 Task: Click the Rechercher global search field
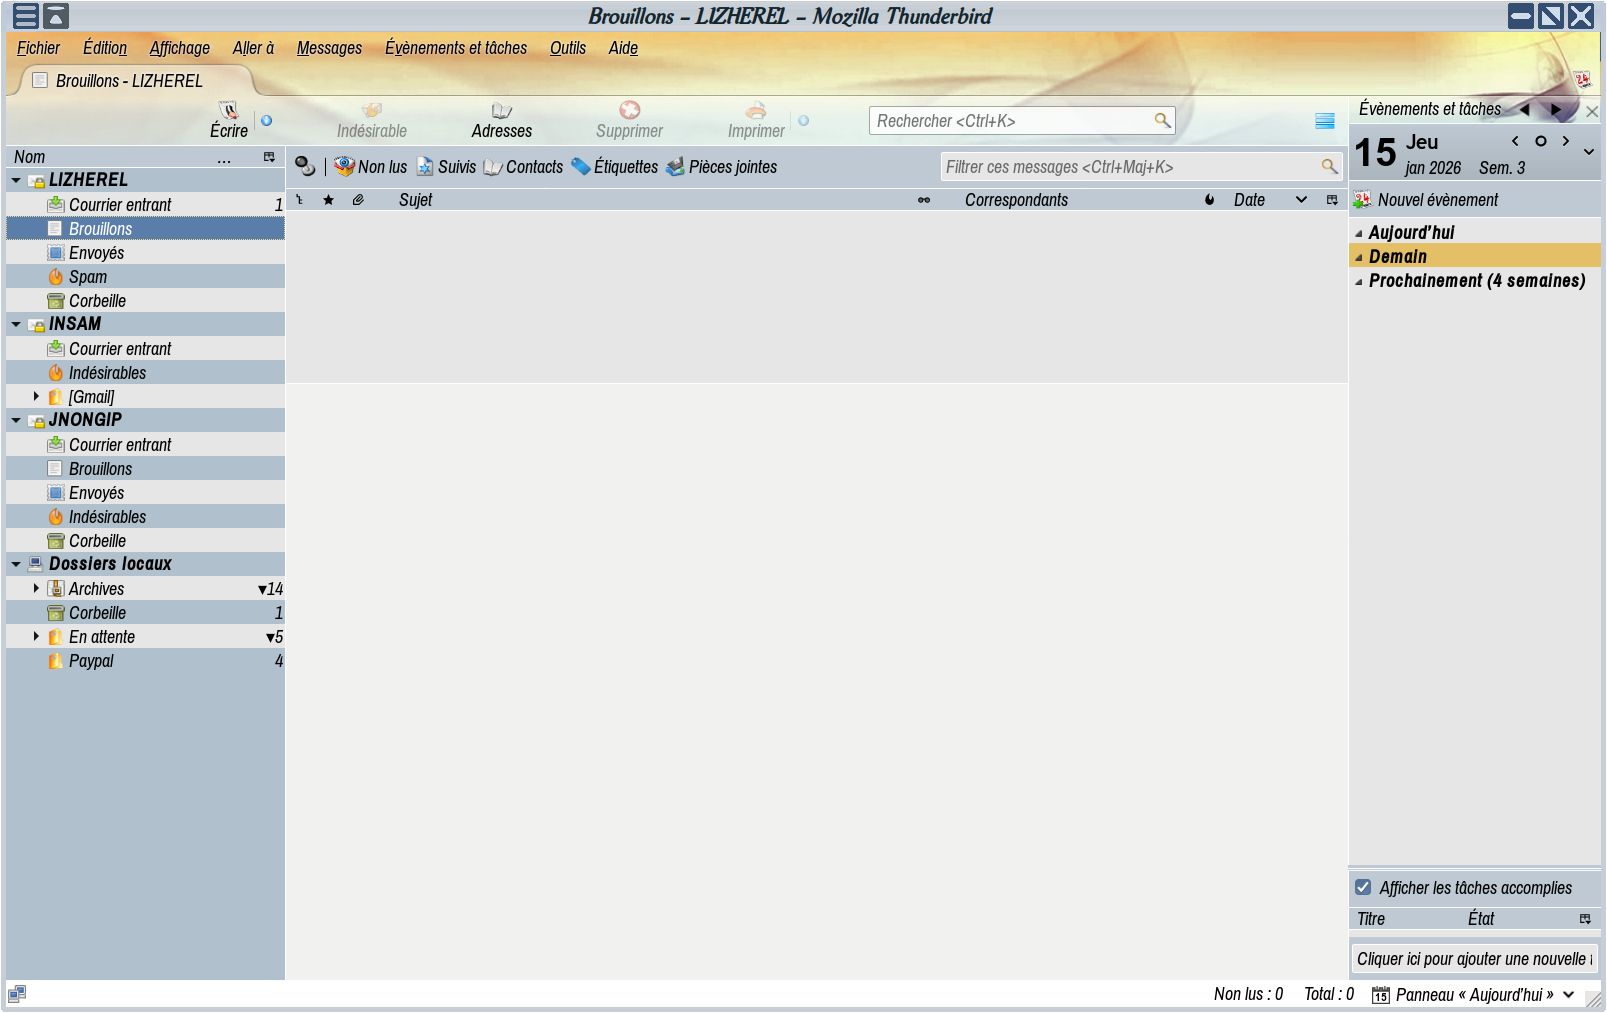pos(1022,121)
